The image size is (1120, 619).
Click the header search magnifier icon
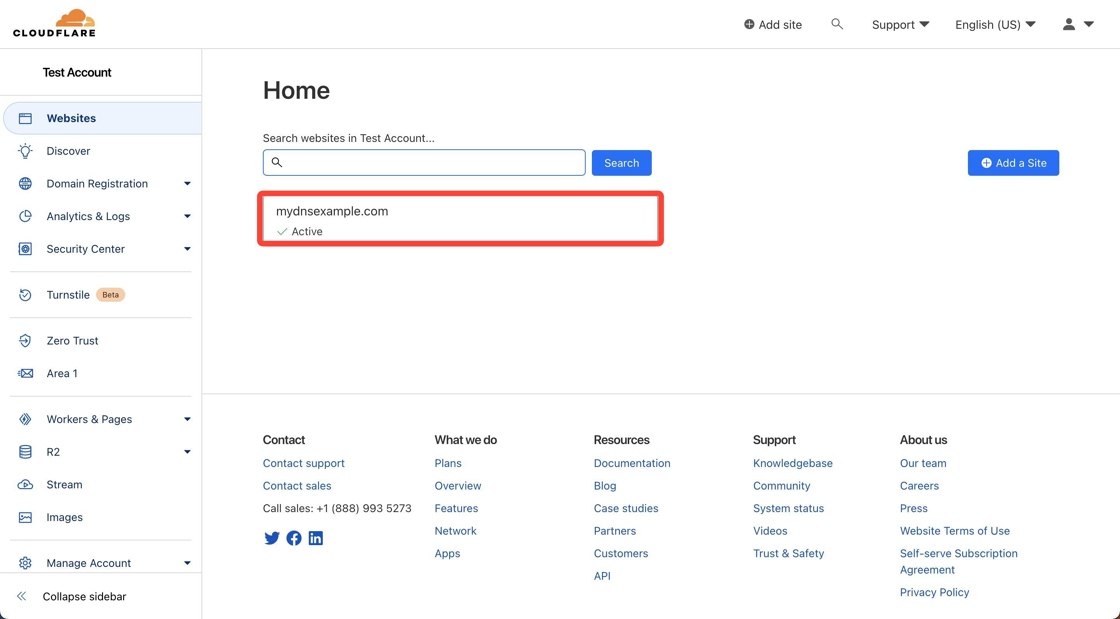837,24
